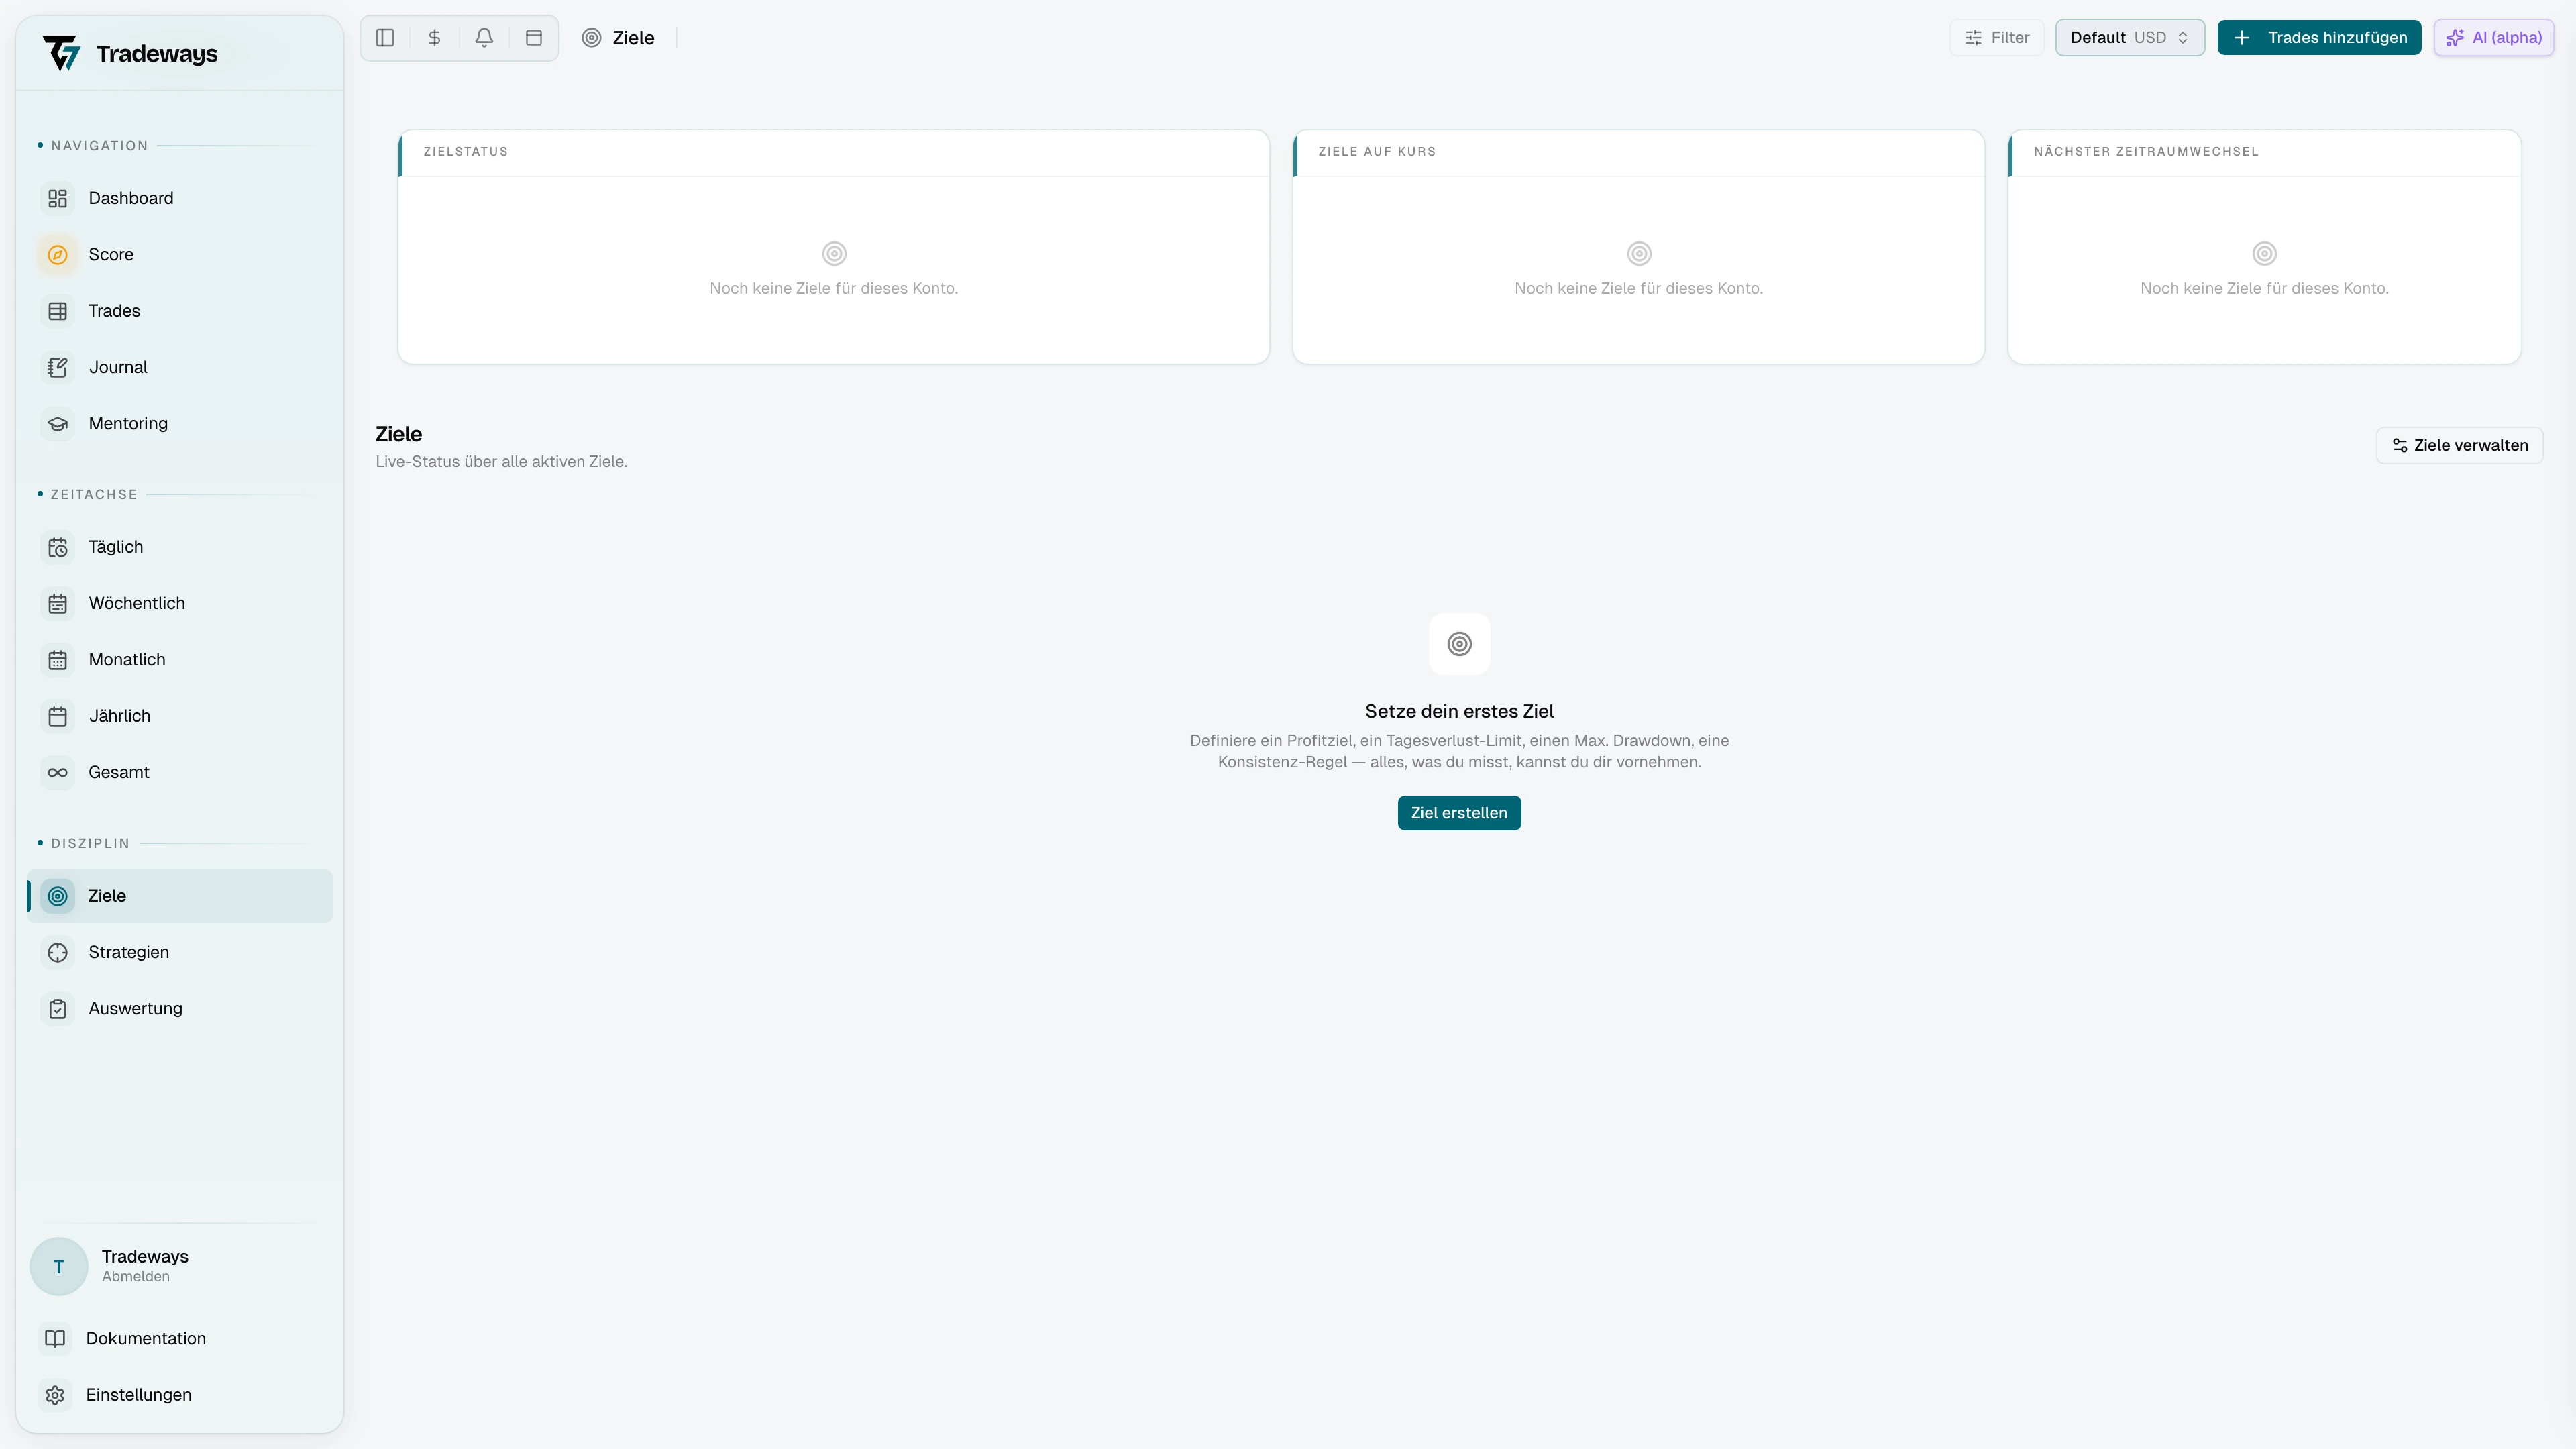This screenshot has width=2576, height=1449.
Task: Open Auswertung page
Action: click(x=180, y=1009)
